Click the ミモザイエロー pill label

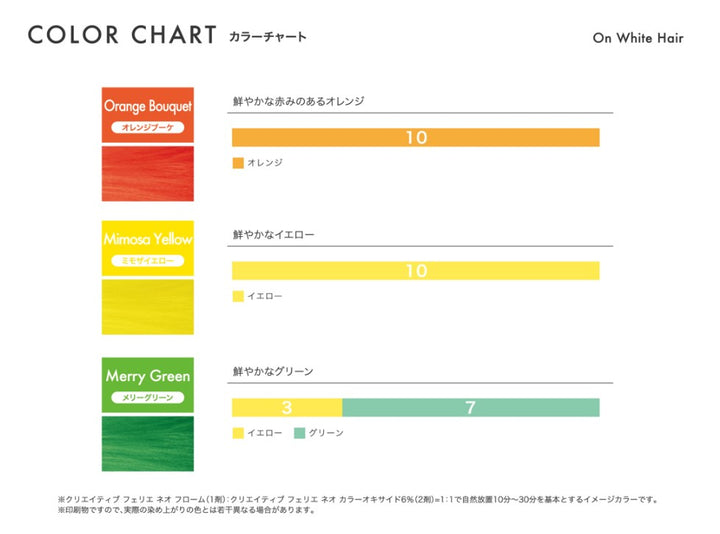coord(147,261)
